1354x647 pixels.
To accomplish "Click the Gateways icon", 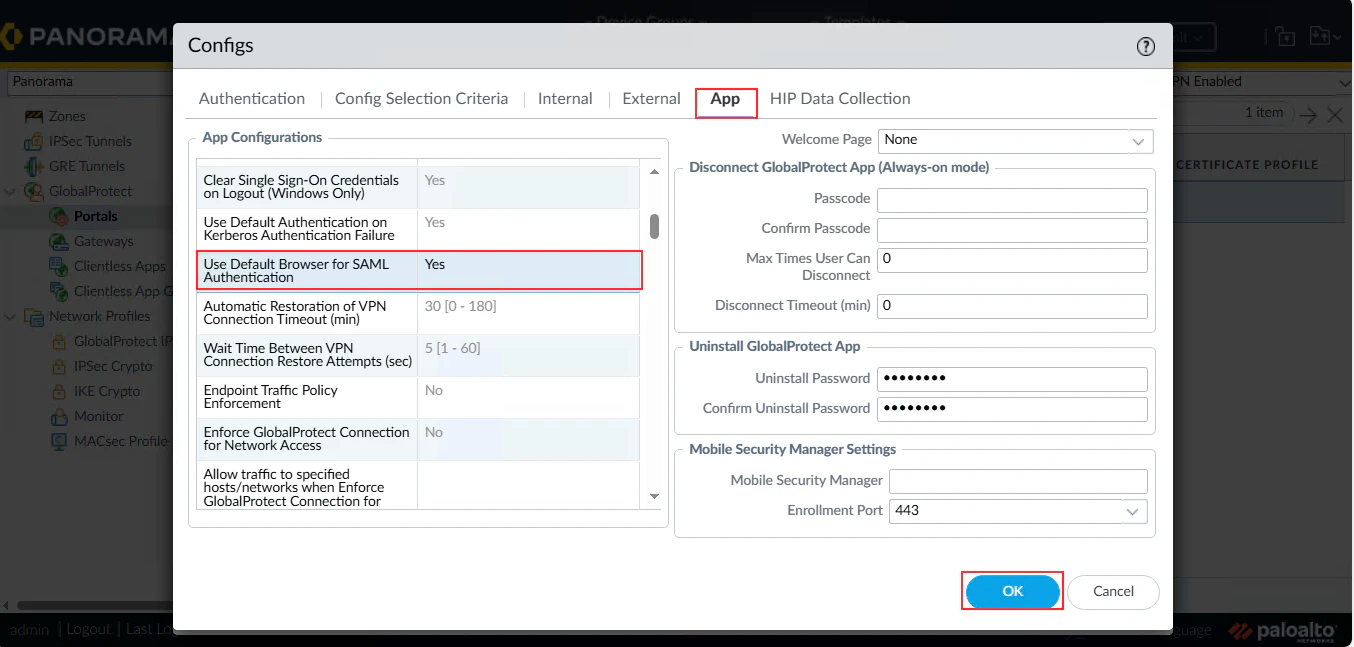I will pos(58,241).
